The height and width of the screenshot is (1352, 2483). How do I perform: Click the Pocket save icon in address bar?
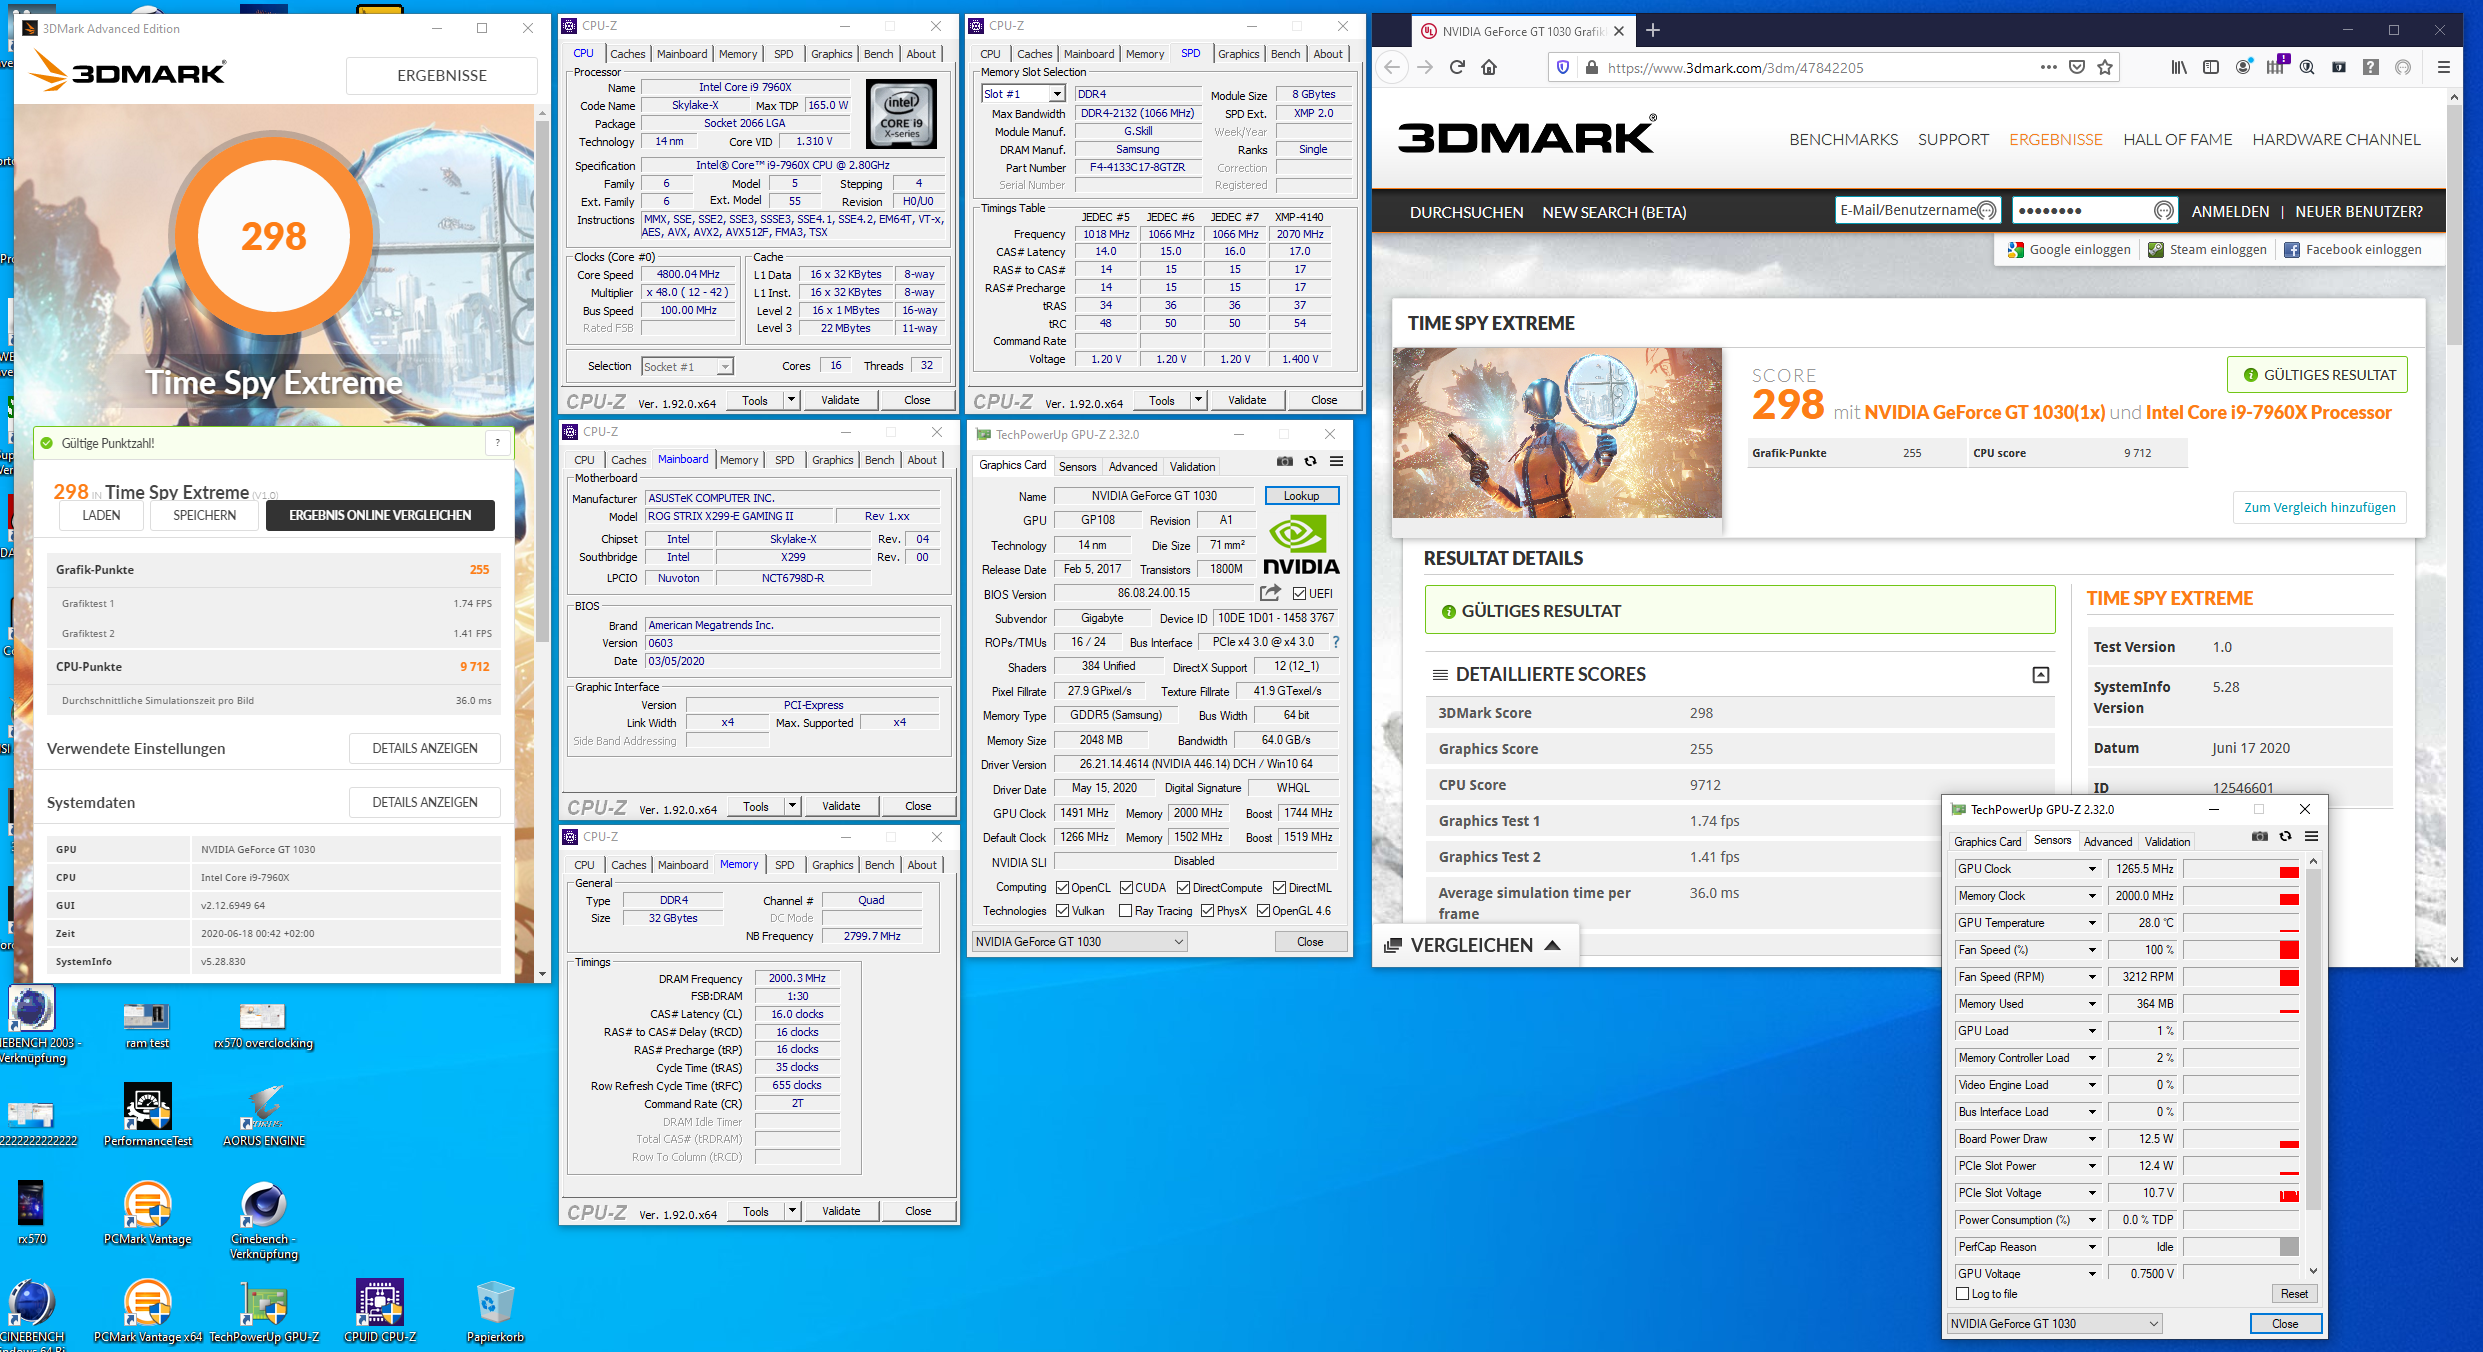click(x=2077, y=67)
